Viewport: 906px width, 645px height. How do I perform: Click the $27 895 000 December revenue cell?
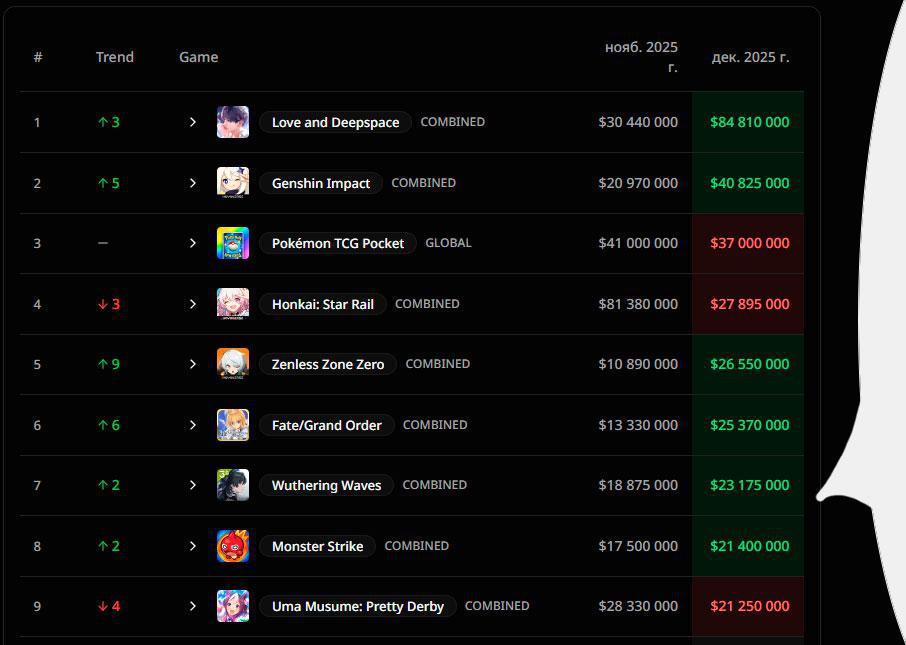(749, 304)
